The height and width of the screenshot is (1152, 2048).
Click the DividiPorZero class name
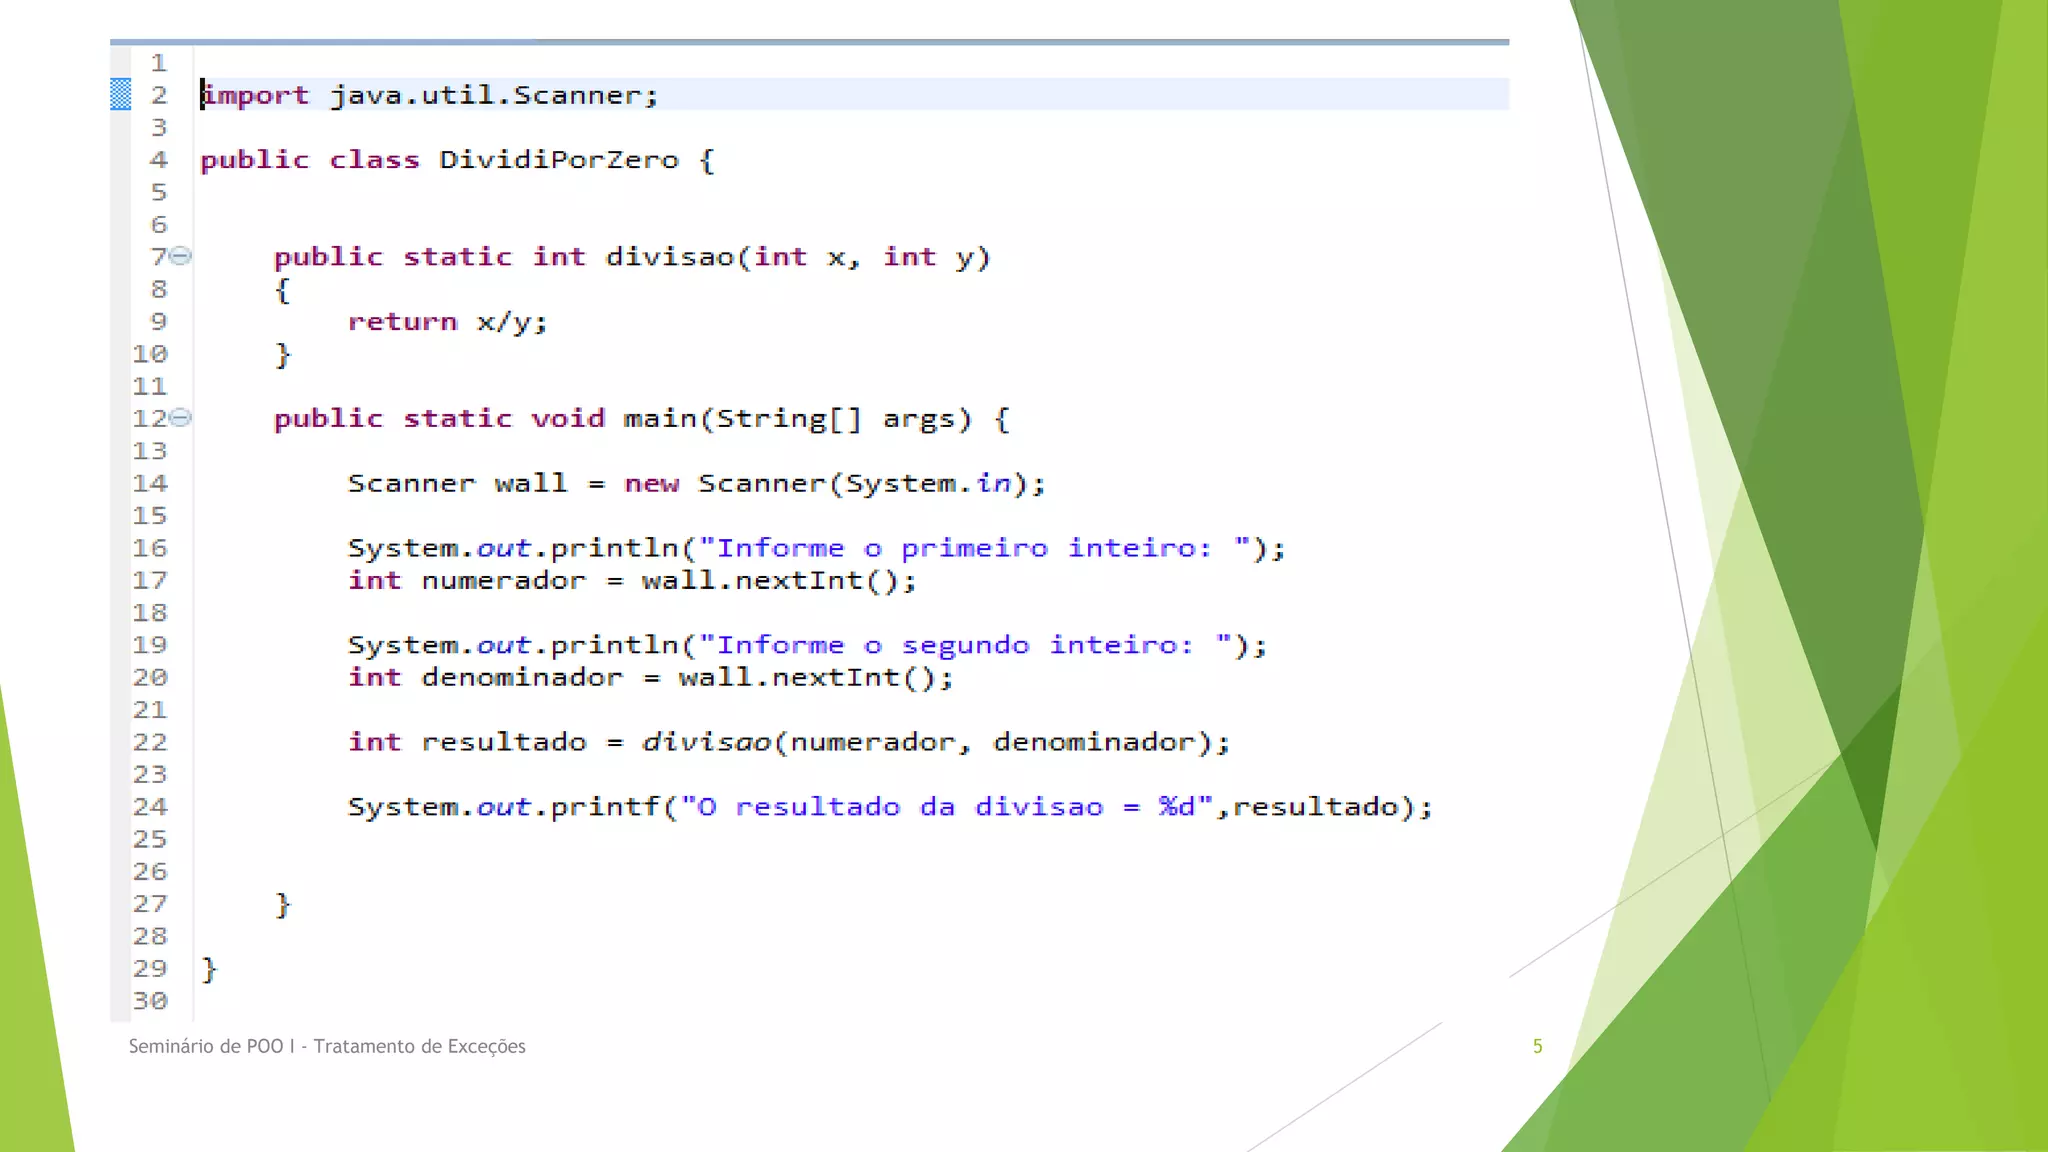coord(558,160)
